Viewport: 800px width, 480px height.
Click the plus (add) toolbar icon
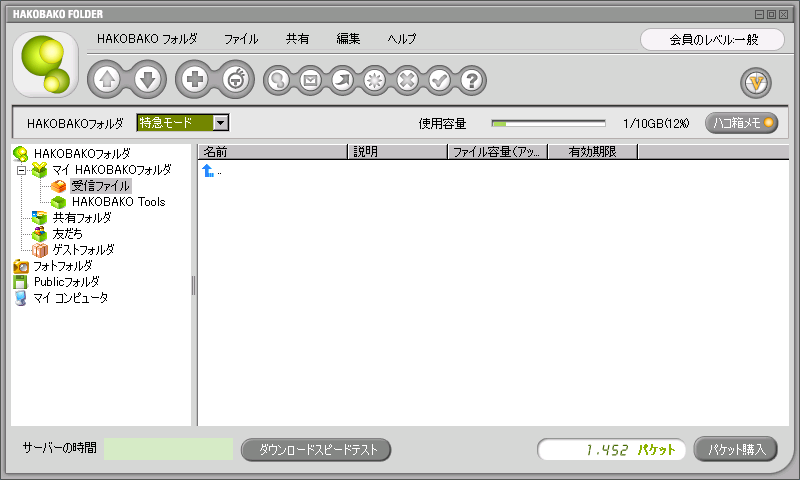pos(195,80)
